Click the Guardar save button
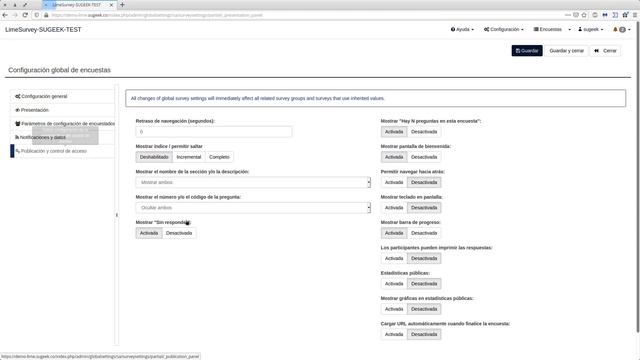 click(527, 51)
